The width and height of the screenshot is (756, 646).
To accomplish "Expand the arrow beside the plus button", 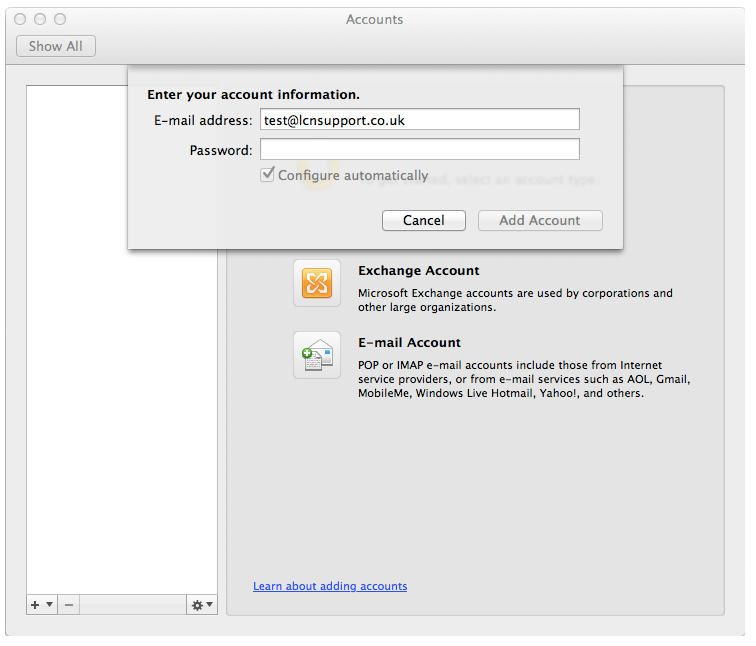I will tap(49, 605).
